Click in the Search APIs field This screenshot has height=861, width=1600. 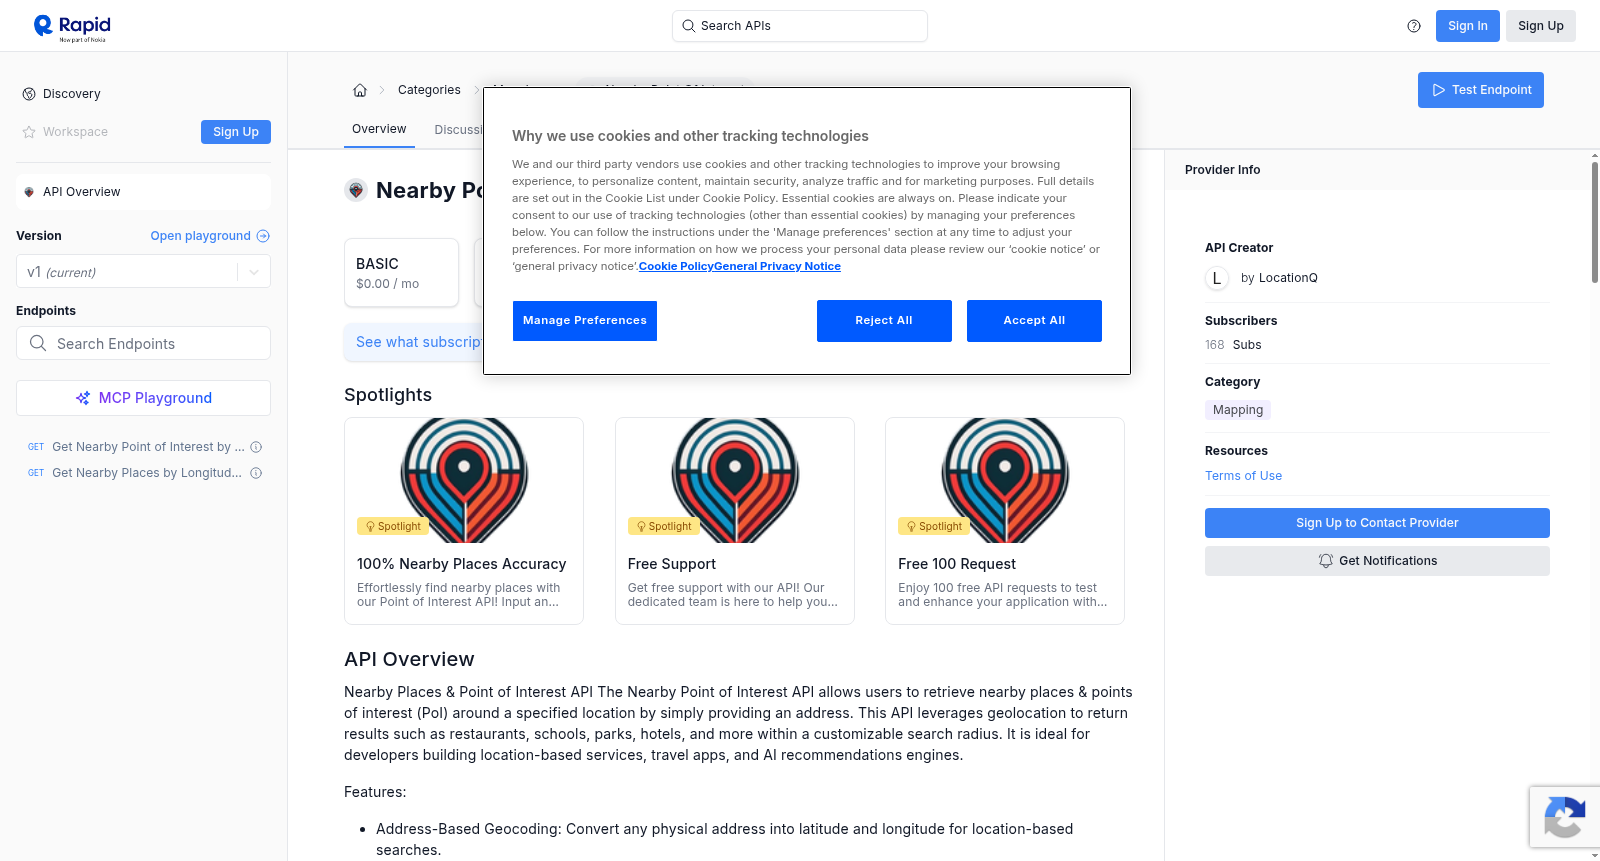[x=800, y=26]
